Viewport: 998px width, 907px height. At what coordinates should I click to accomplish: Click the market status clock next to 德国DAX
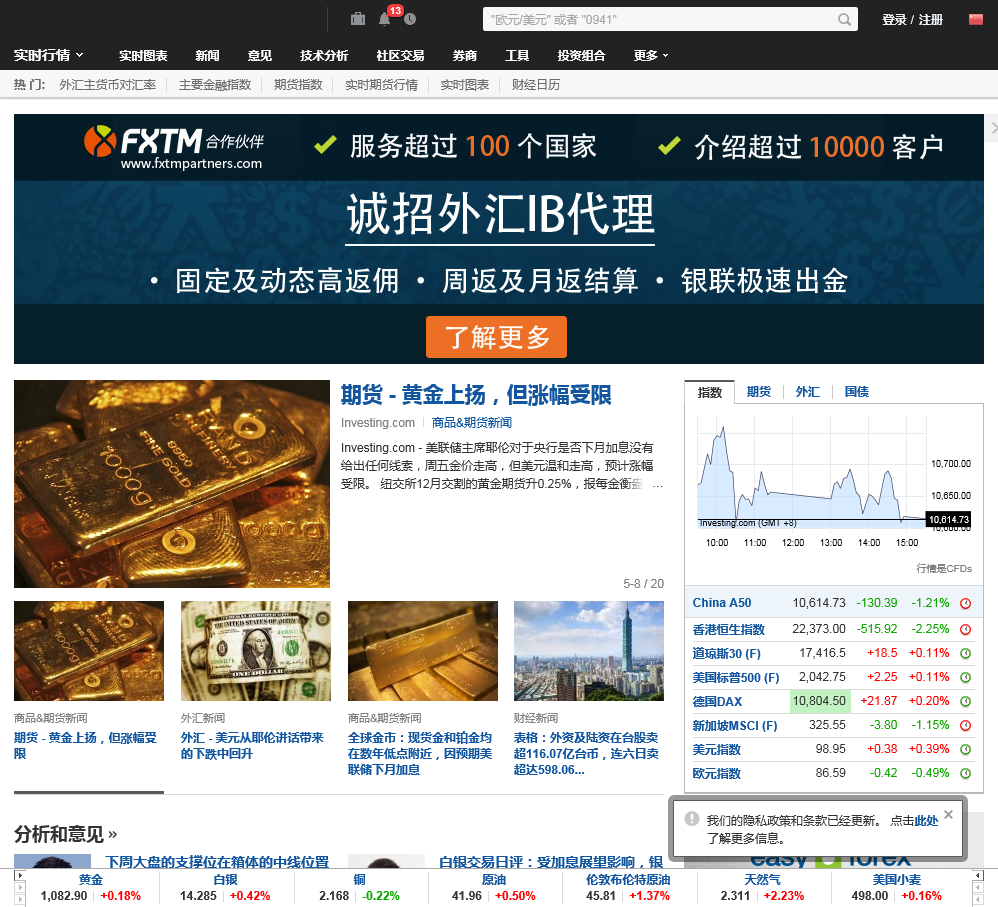[964, 700]
